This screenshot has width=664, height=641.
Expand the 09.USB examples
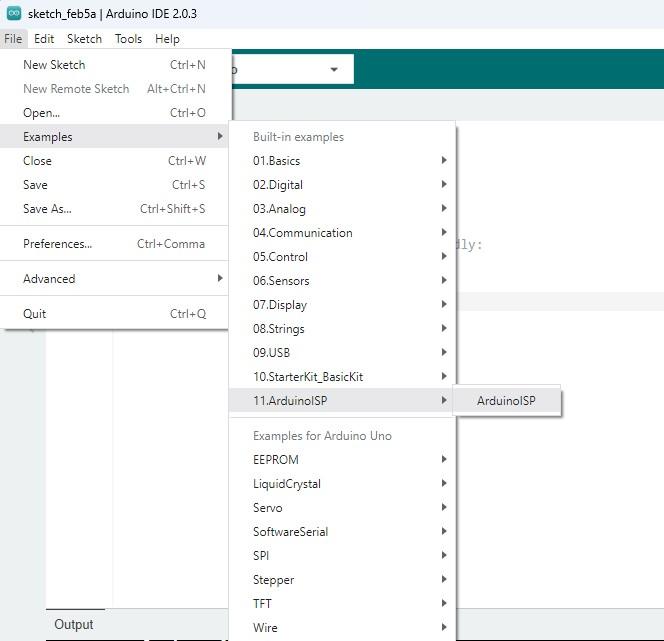pyautogui.click(x=343, y=353)
